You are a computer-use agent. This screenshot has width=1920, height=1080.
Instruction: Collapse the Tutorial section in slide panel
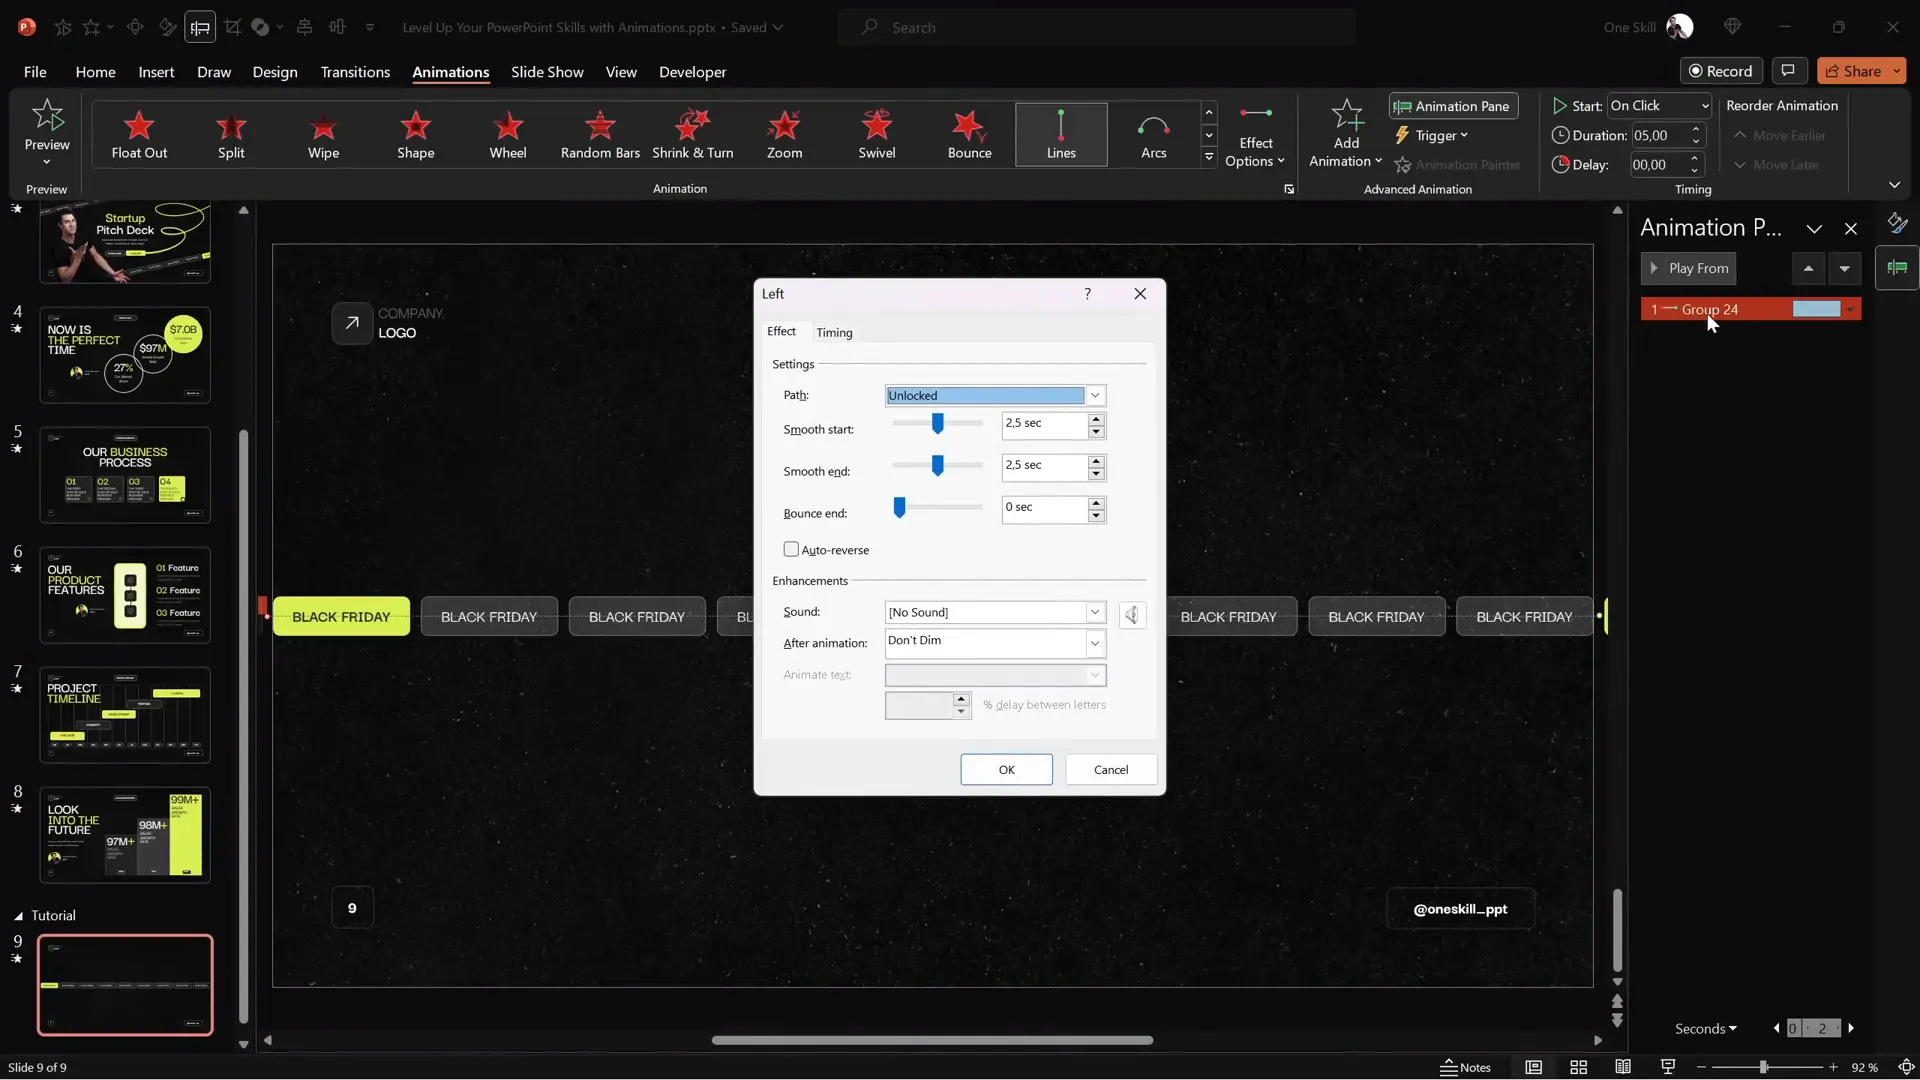[x=18, y=915]
